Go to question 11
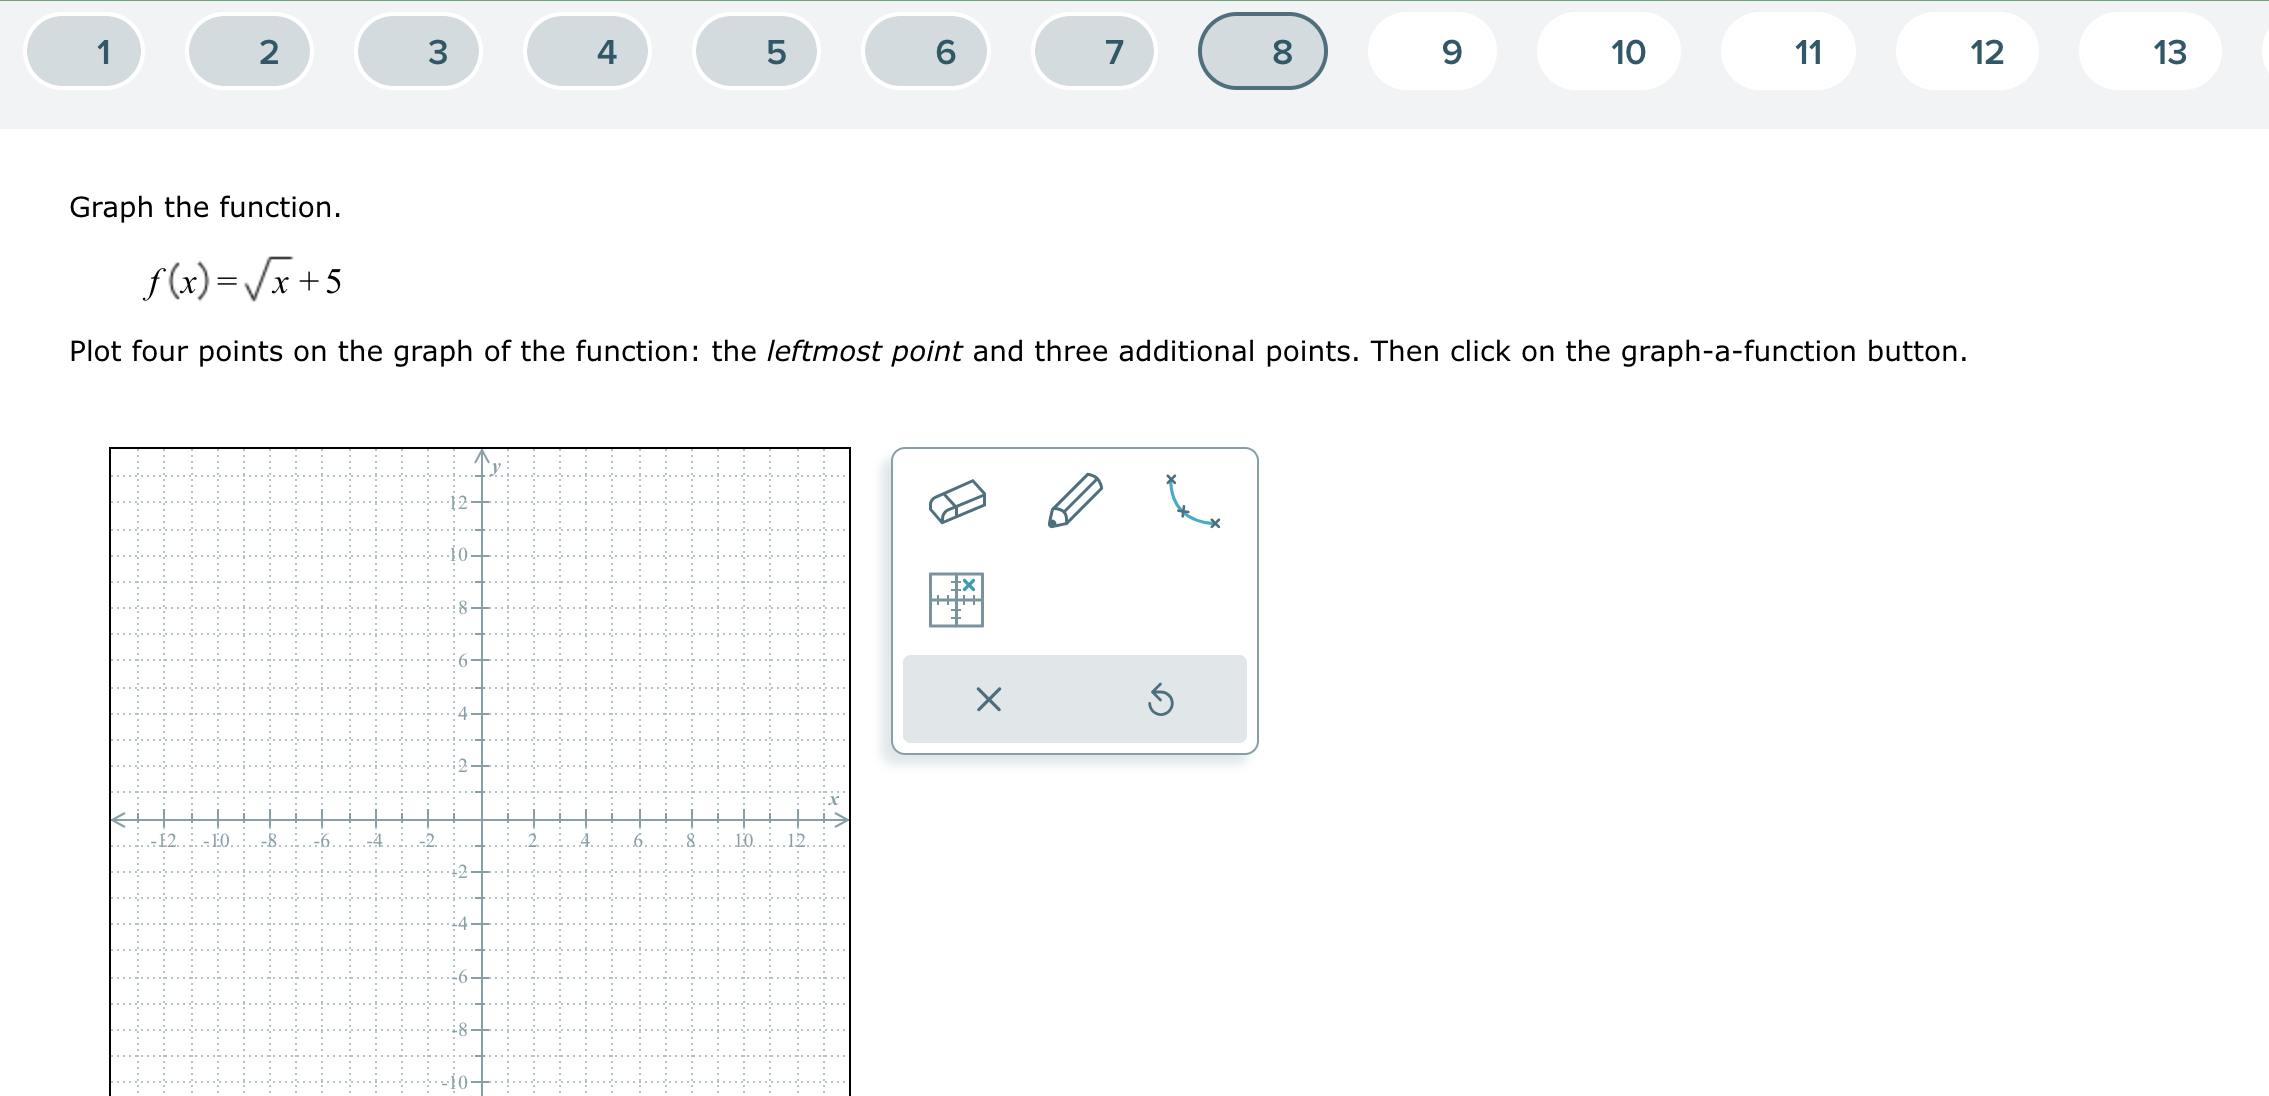The image size is (2269, 1096). [x=1806, y=51]
